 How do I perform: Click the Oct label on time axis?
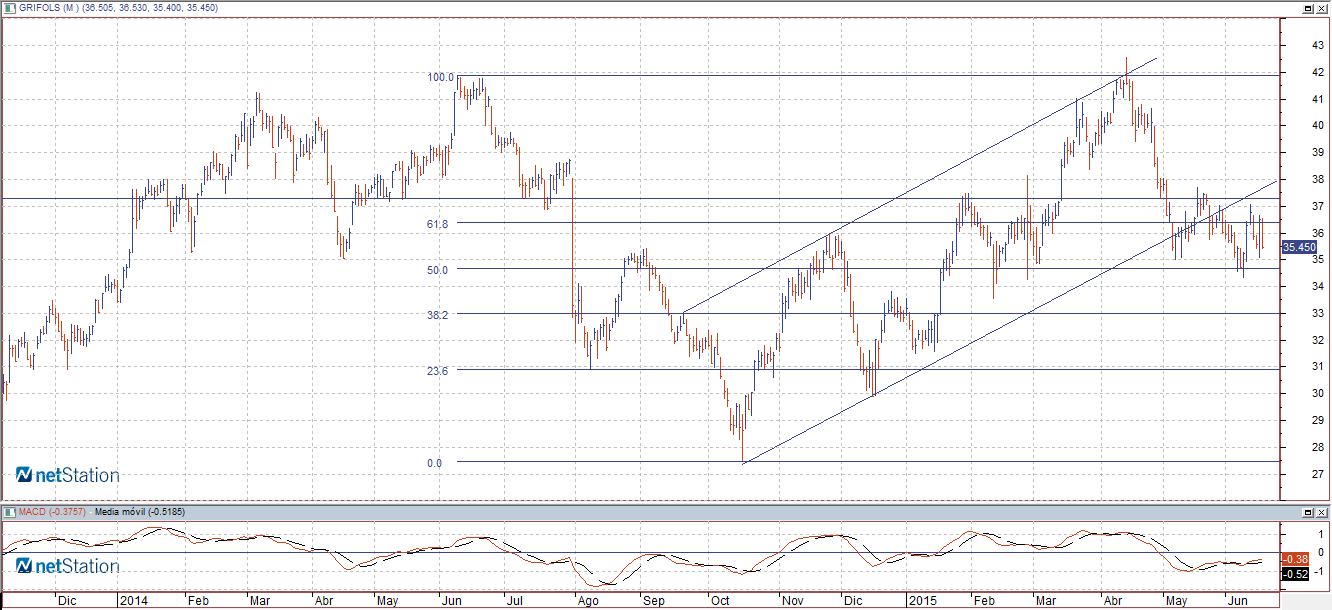tap(719, 602)
